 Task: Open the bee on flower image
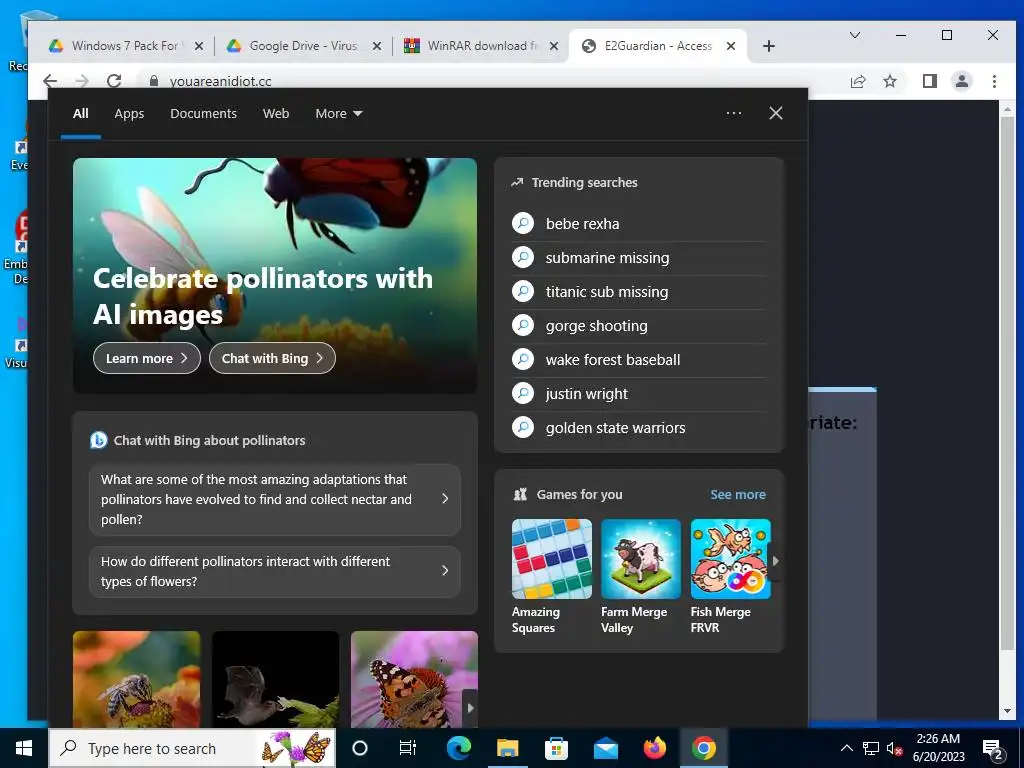(x=136, y=679)
